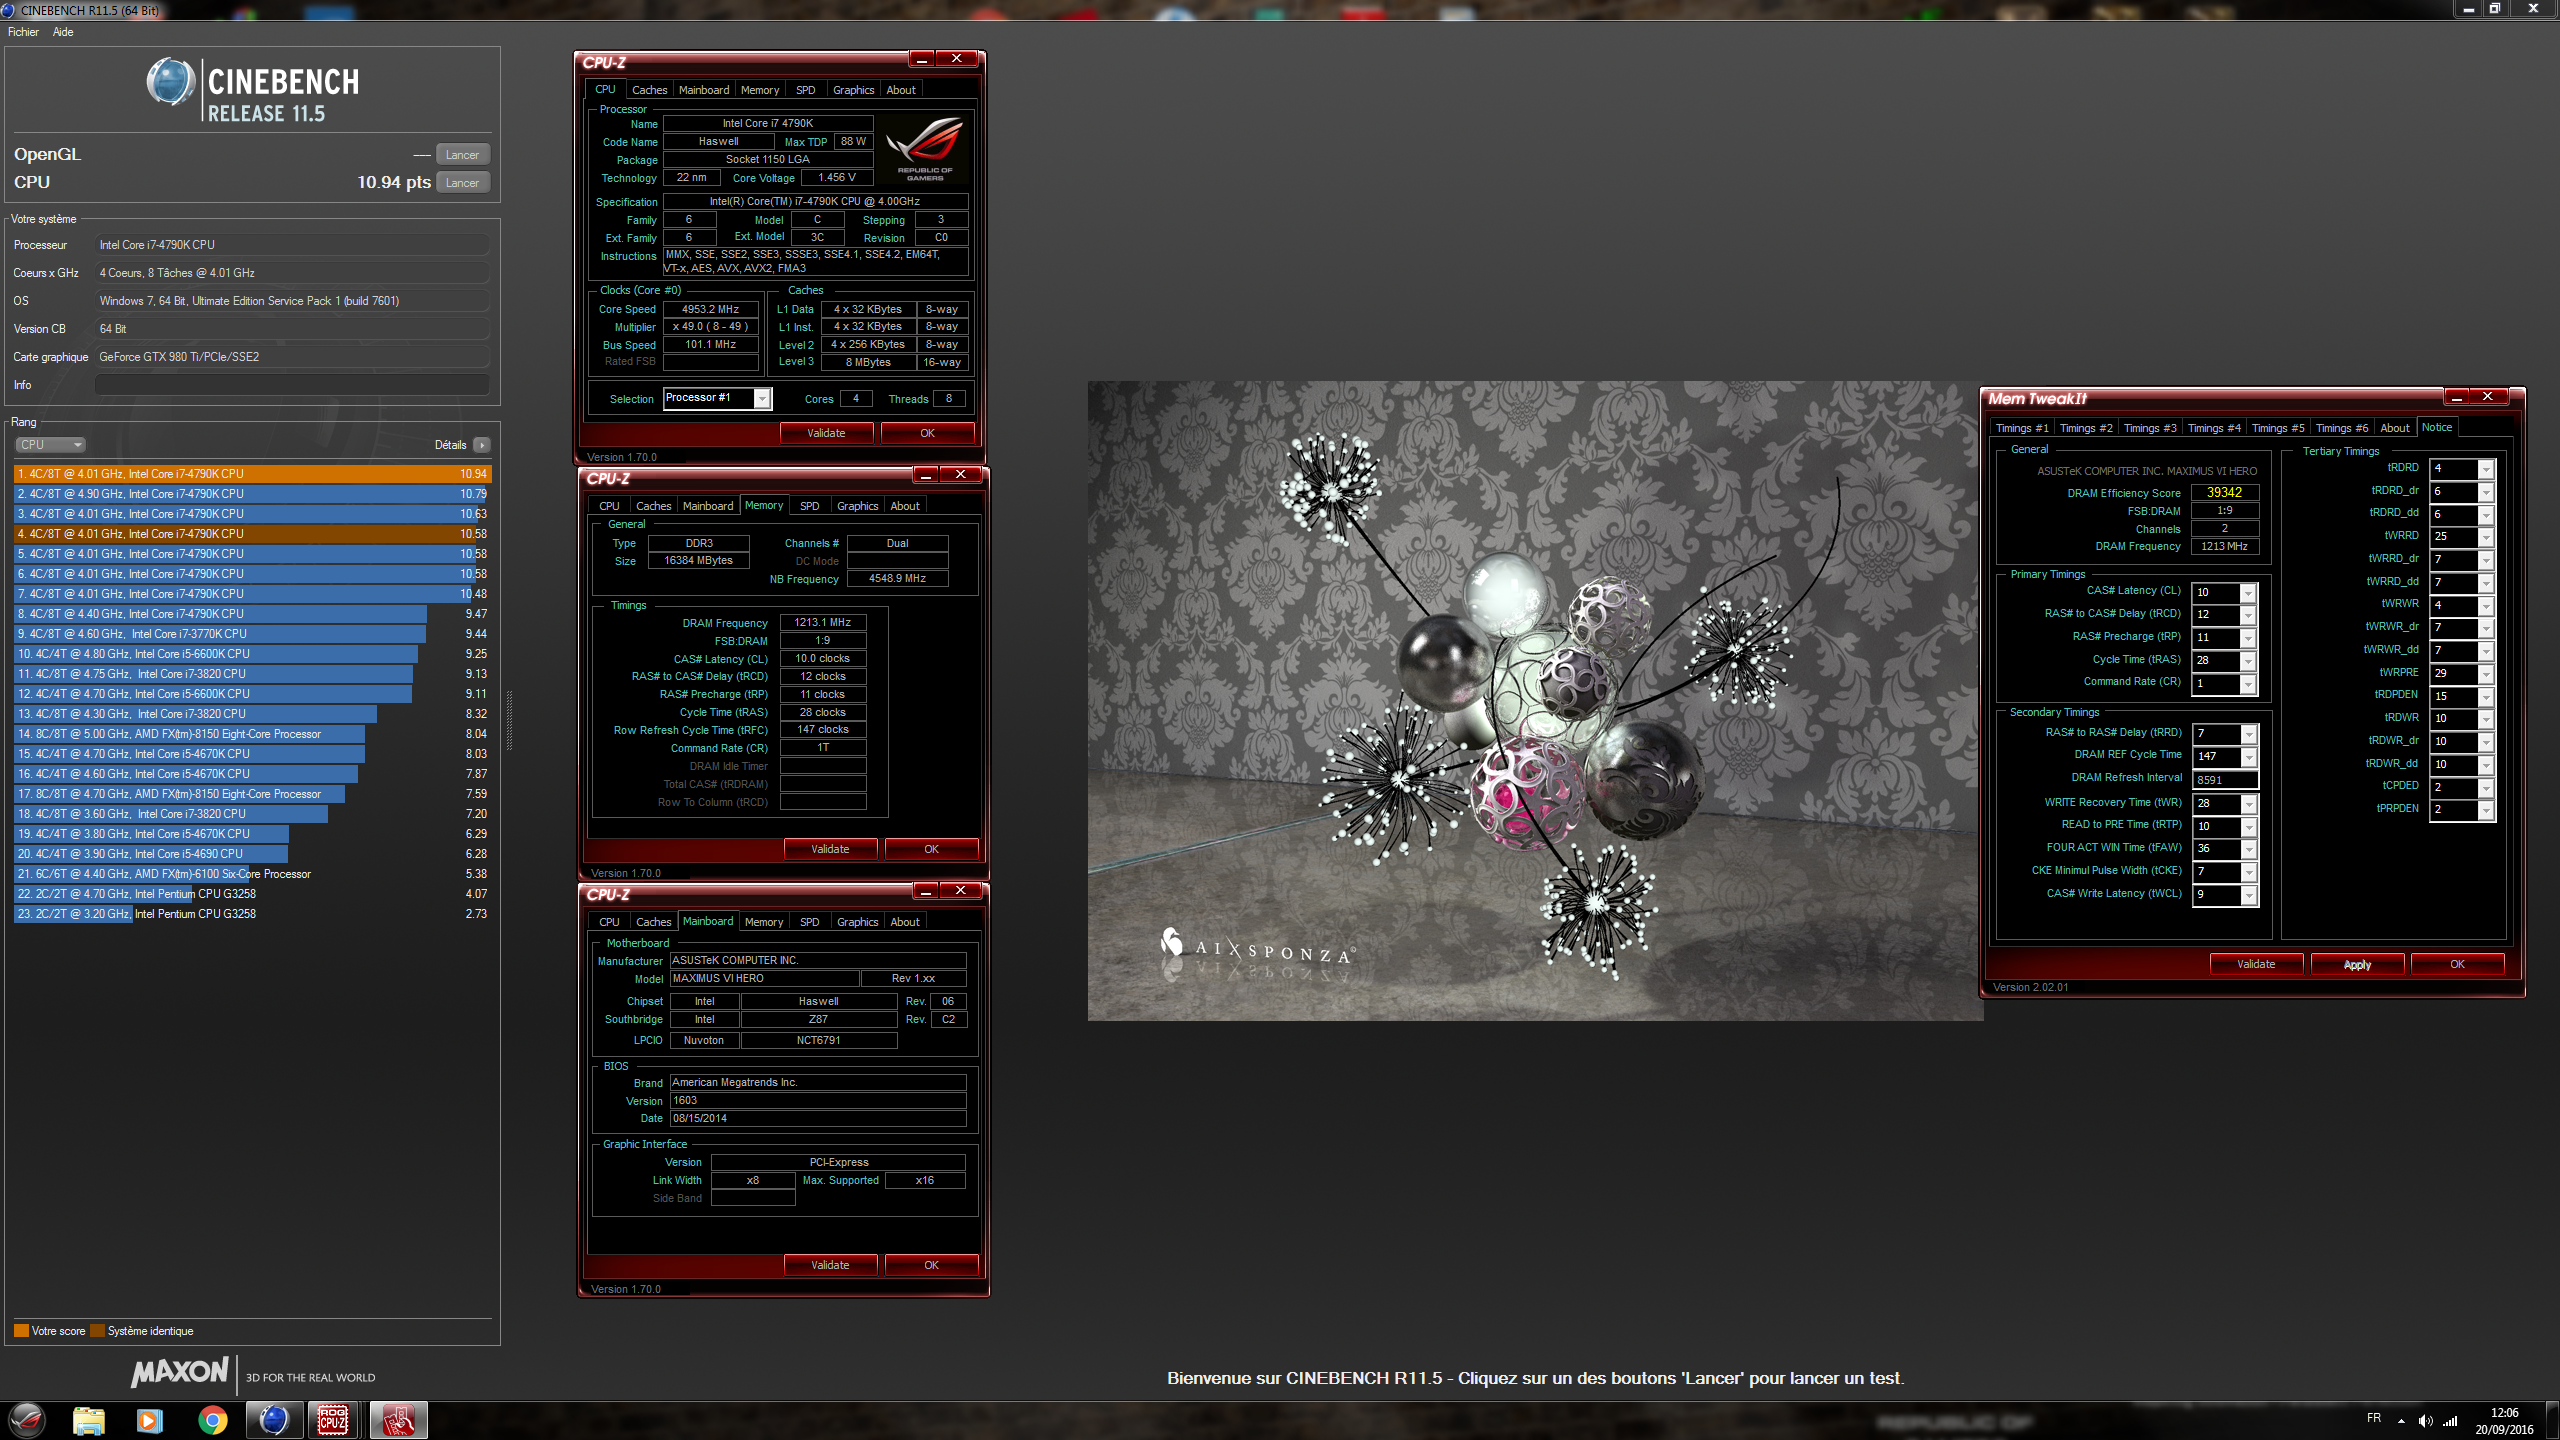Click the Mem TweakIt taskbar icon

[398, 1420]
